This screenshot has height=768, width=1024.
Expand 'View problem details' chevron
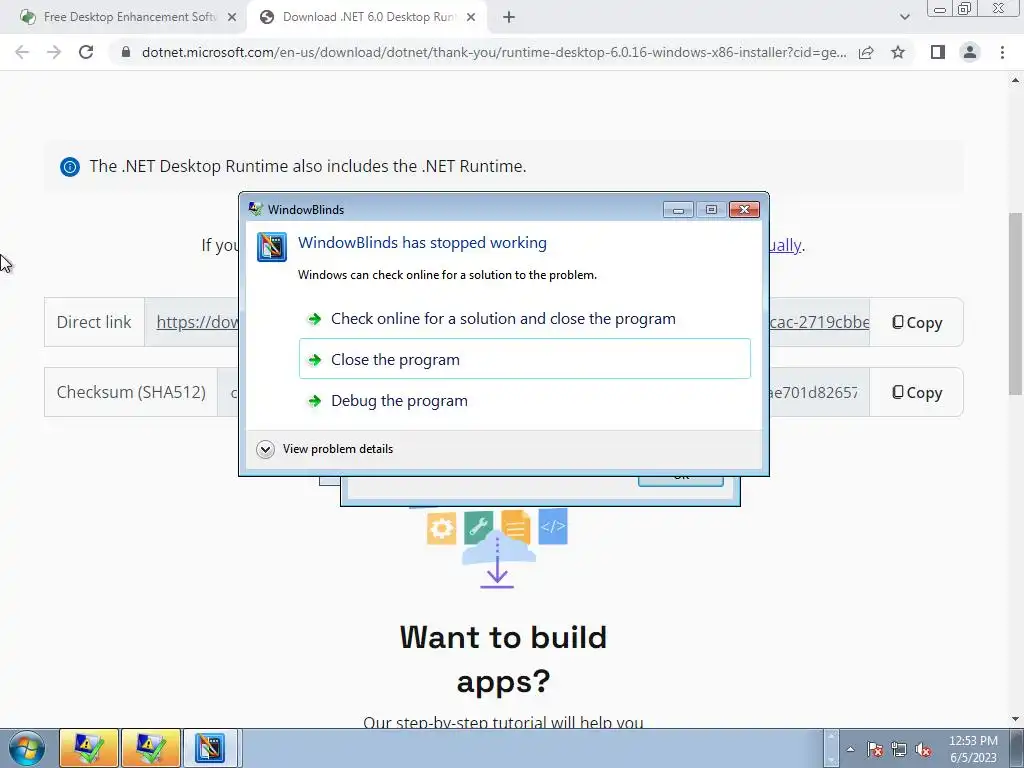(265, 449)
